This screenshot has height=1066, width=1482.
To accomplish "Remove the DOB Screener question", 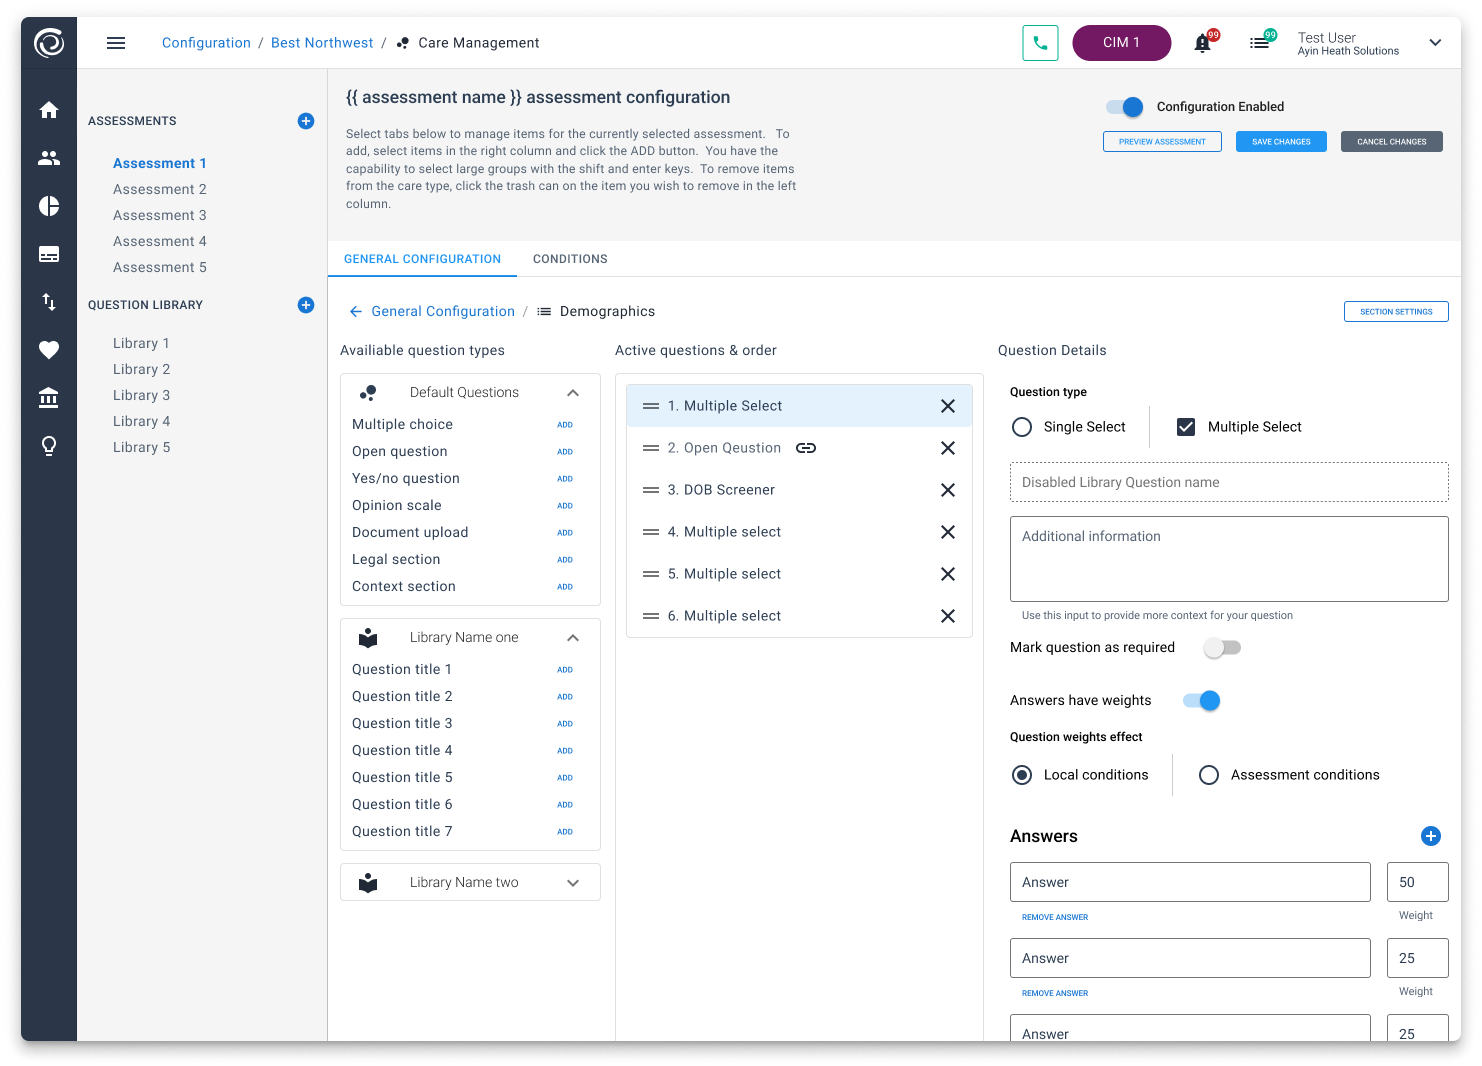I will 947,490.
